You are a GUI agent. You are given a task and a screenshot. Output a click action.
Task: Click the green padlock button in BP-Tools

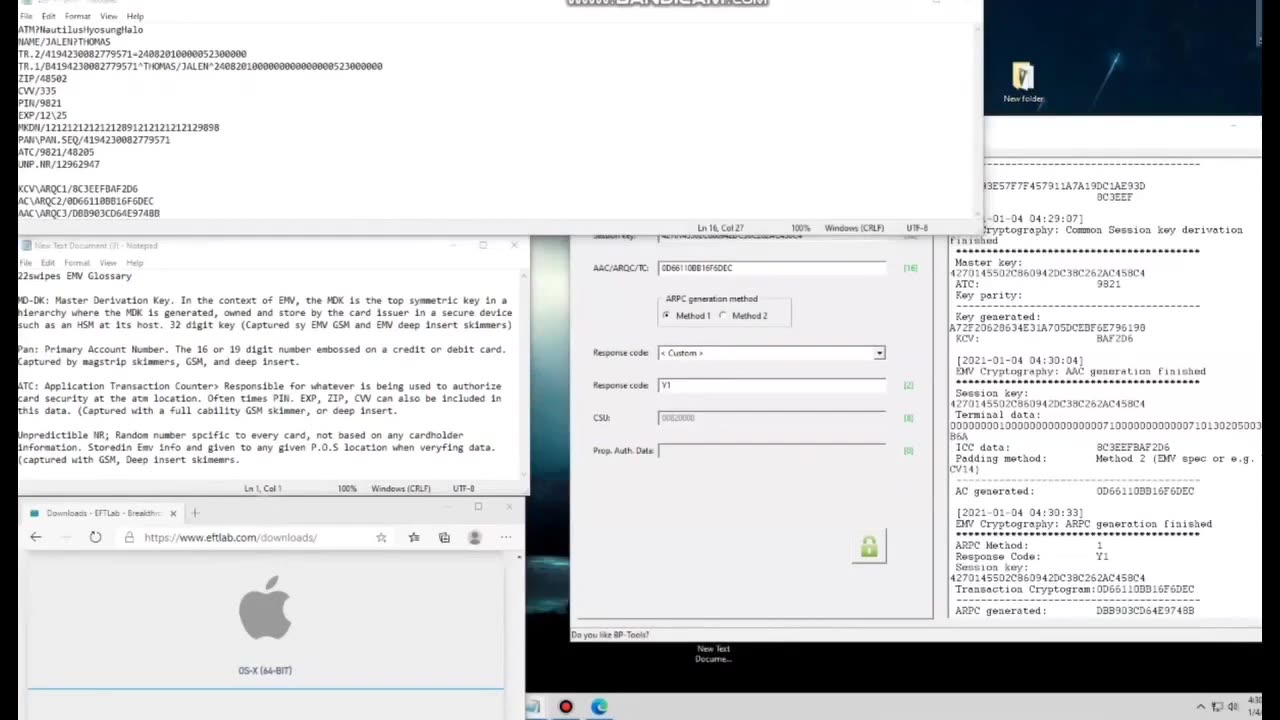[x=869, y=546]
